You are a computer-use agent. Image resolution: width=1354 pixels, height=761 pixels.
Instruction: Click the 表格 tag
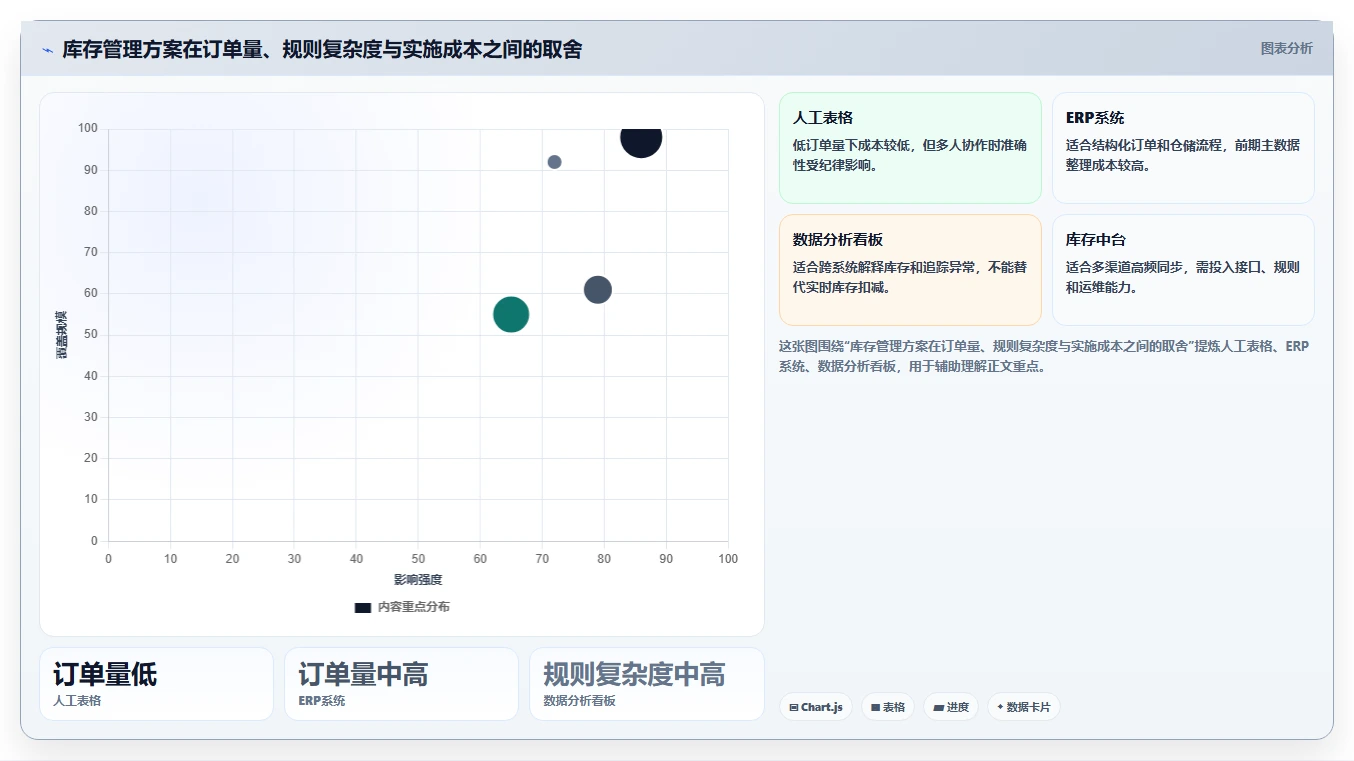point(887,707)
